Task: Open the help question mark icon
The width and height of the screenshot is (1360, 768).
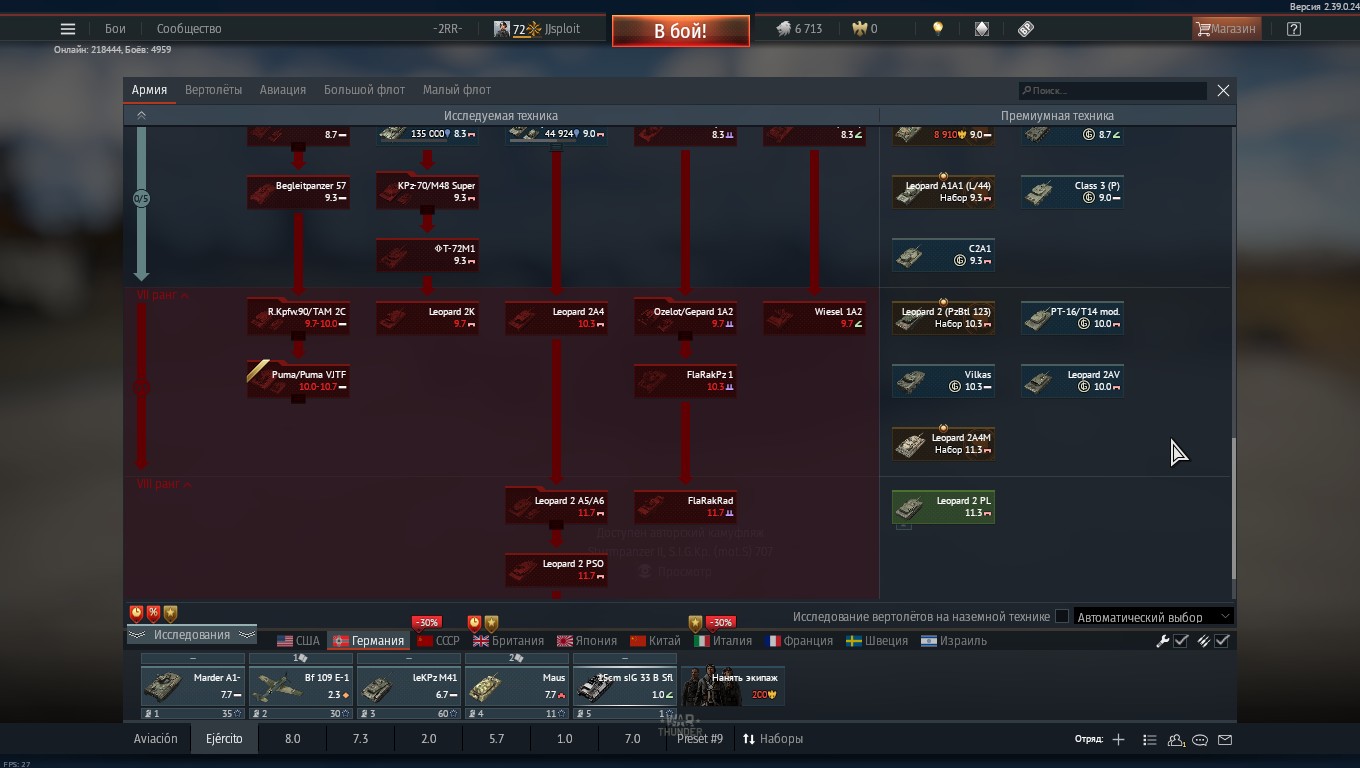Action: click(1294, 29)
